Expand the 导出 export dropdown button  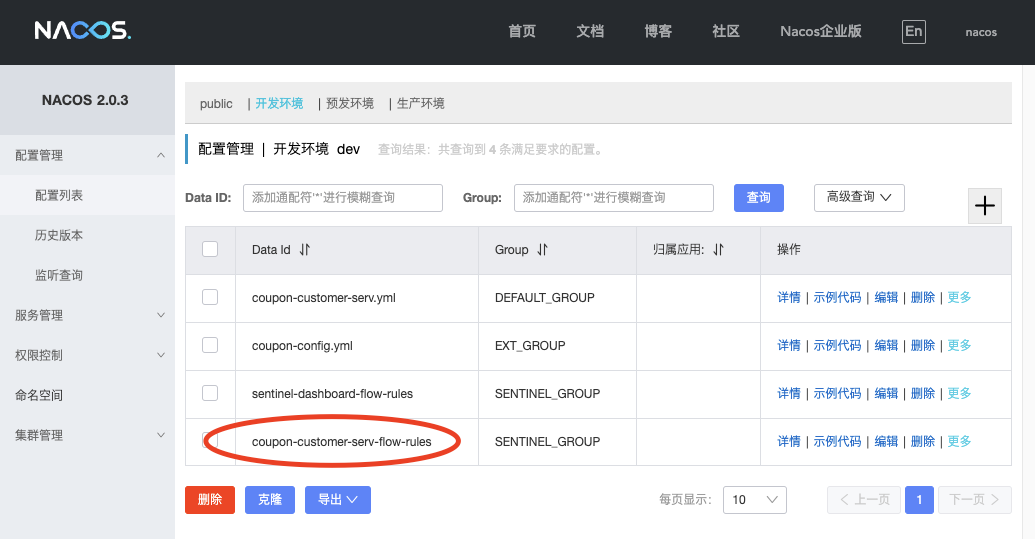click(337, 500)
